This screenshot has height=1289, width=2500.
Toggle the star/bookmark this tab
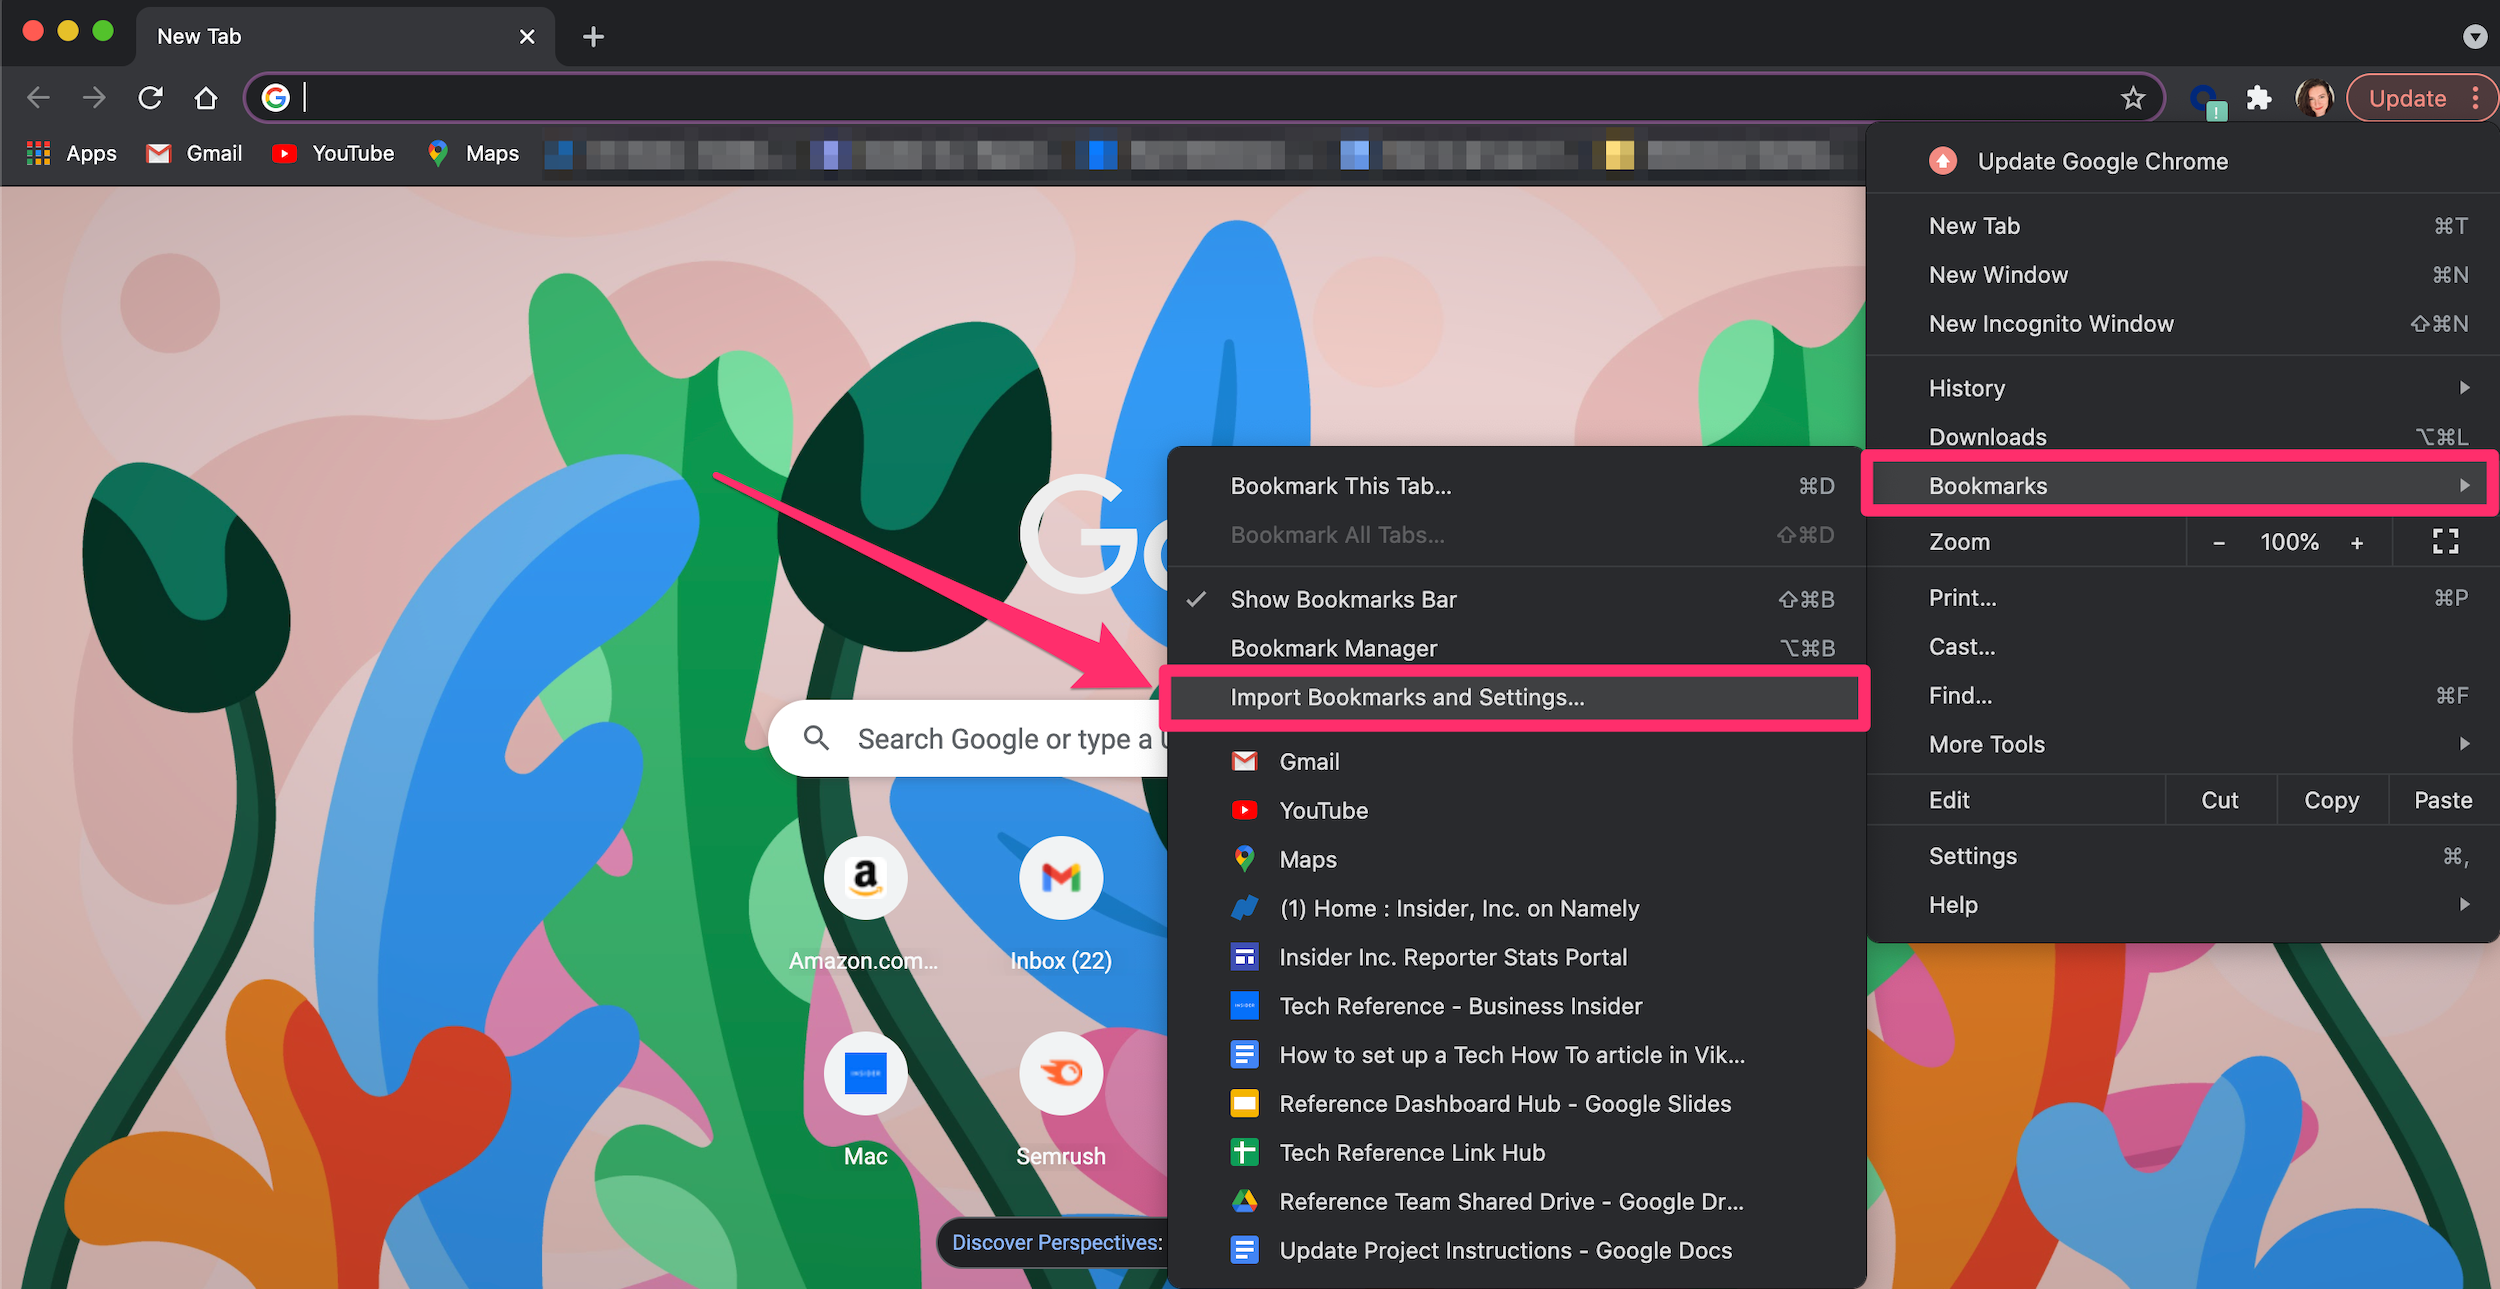tap(2133, 99)
